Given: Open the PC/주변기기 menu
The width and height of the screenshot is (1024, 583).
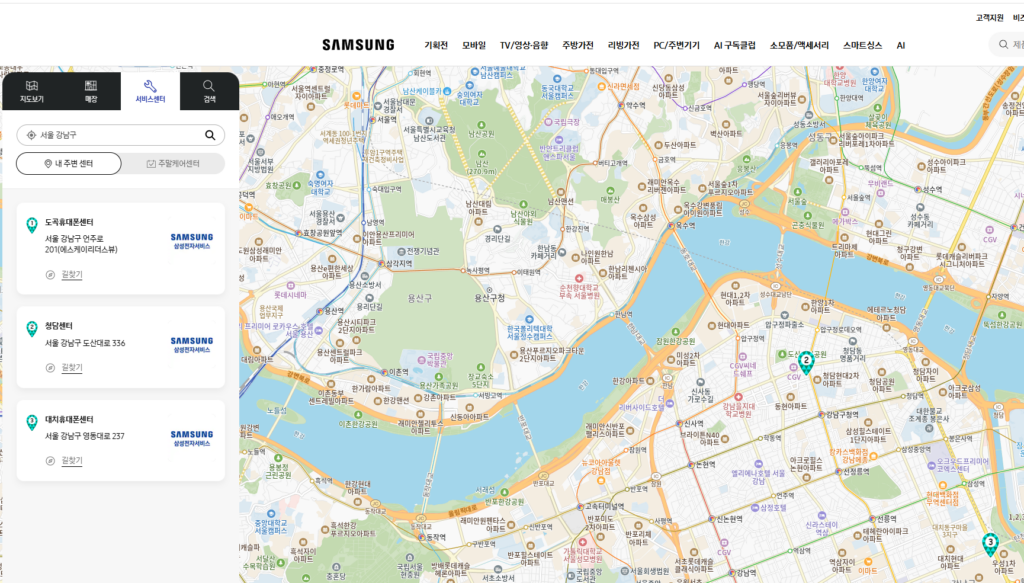Looking at the screenshot, I should click(x=677, y=46).
